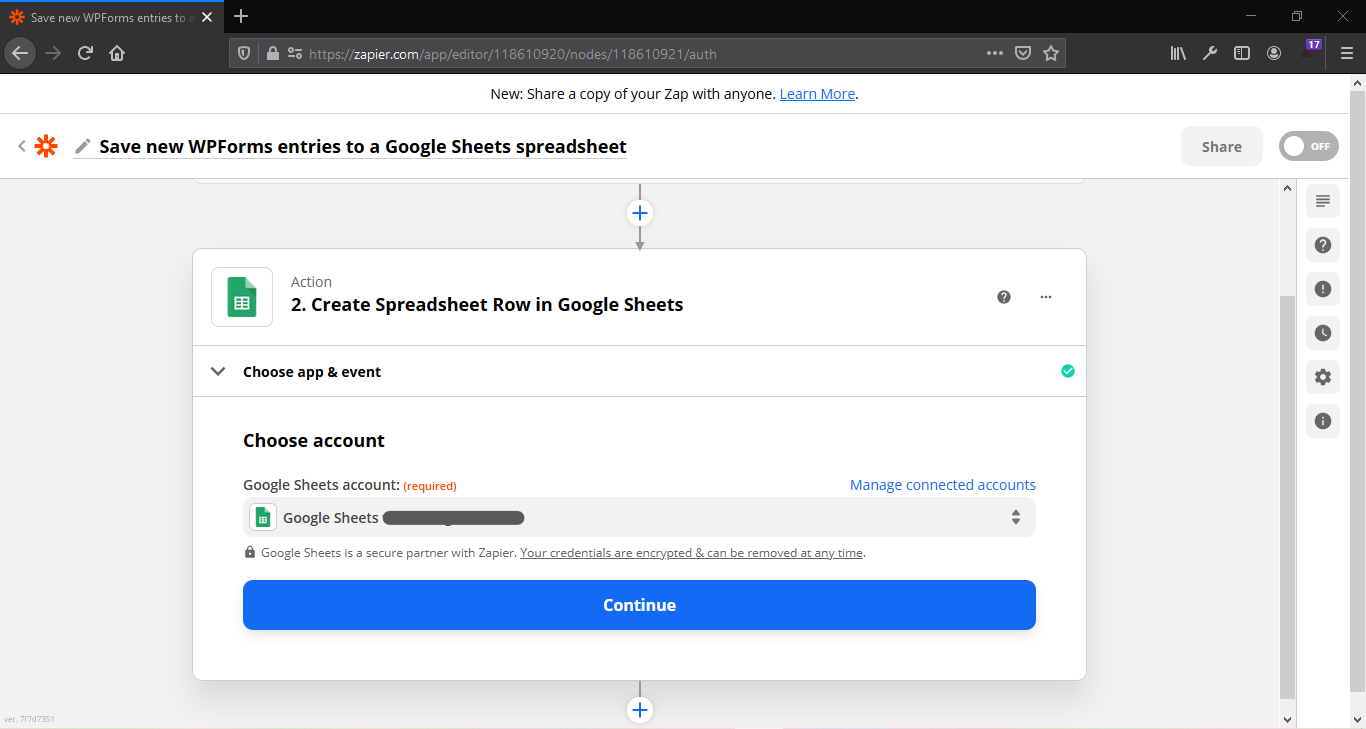This screenshot has height=729, width=1366.
Task: Open the settings gear icon in the right sidebar
Action: (x=1323, y=377)
